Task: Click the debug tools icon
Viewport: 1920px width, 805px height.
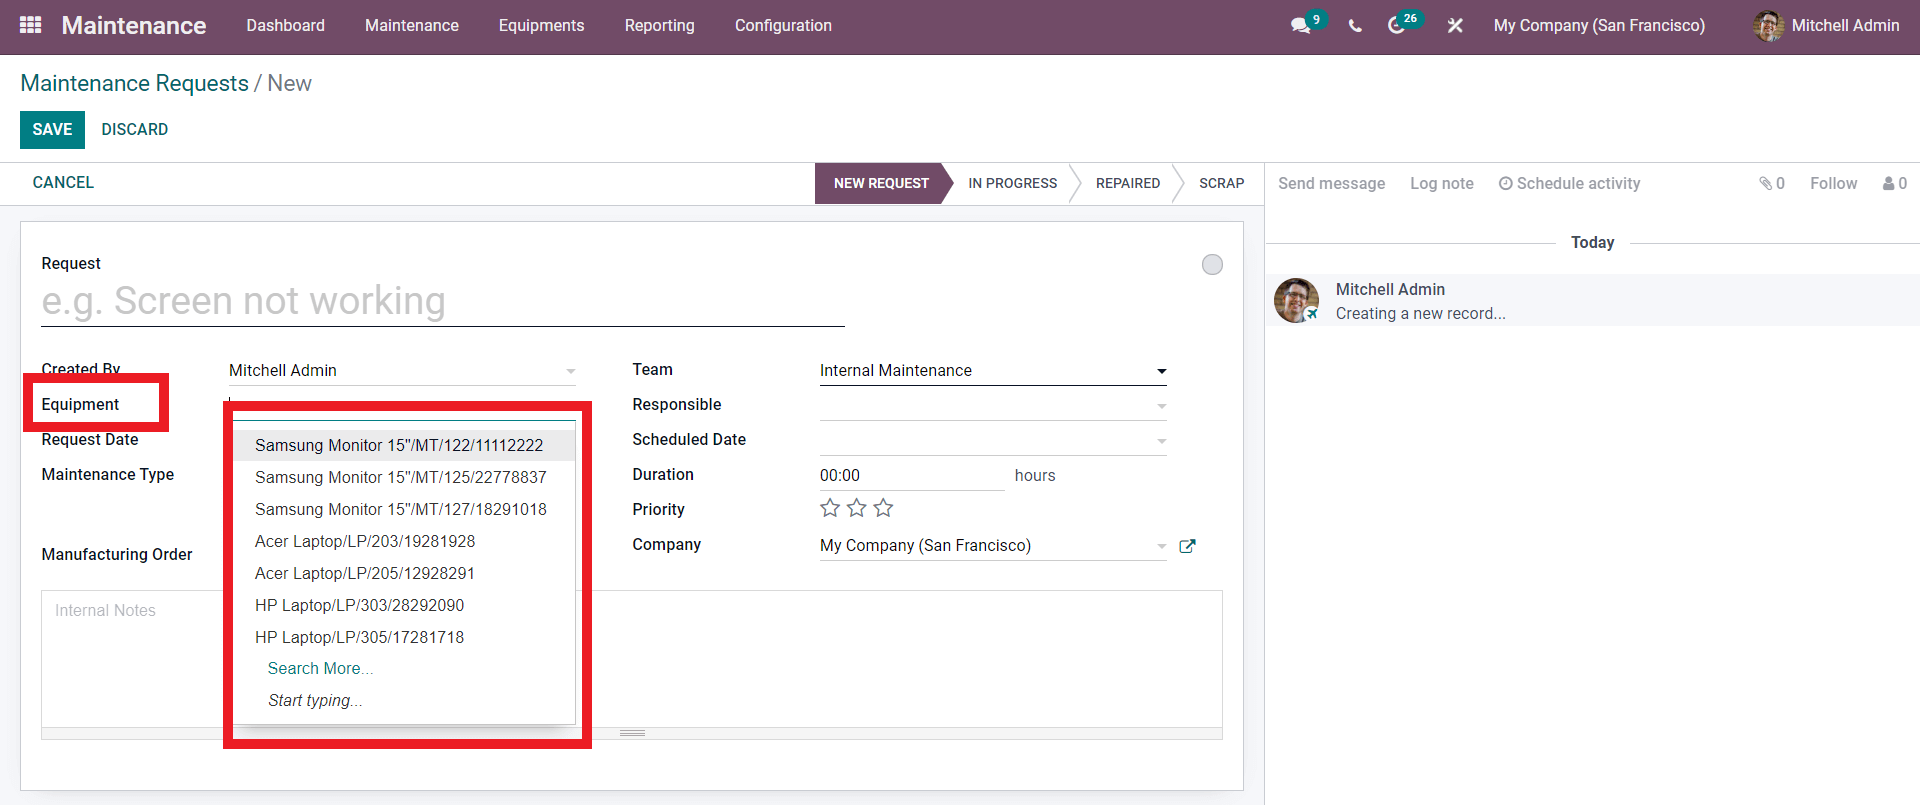Action: 1455,26
